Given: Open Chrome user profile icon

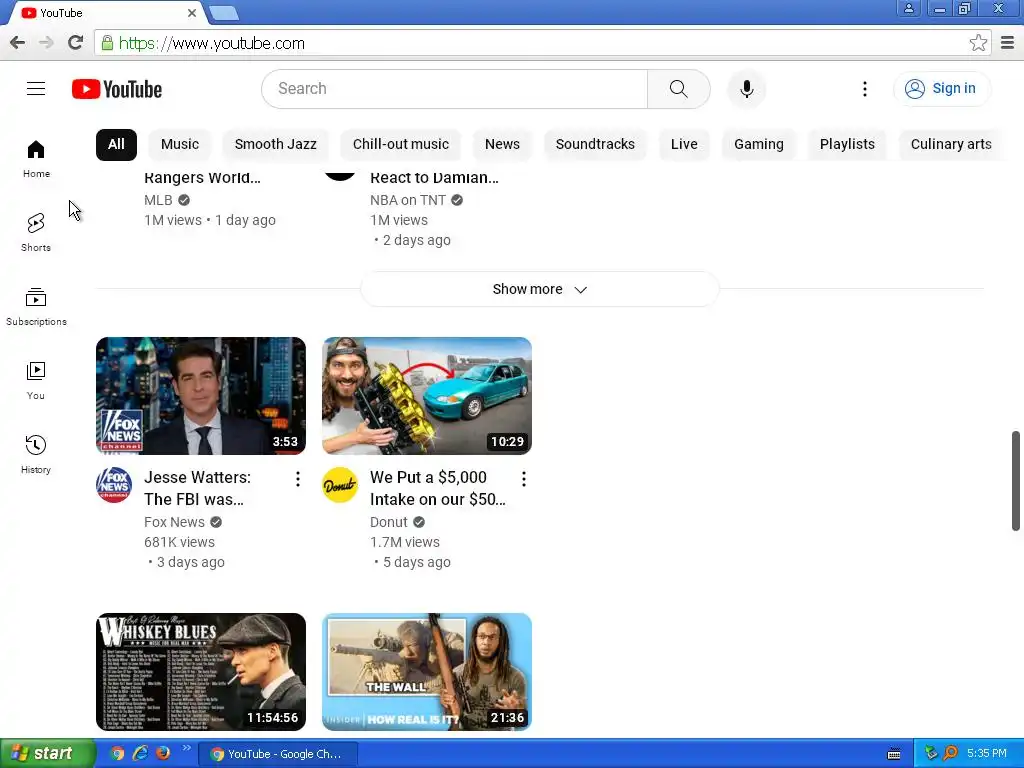Looking at the screenshot, I should [908, 8].
